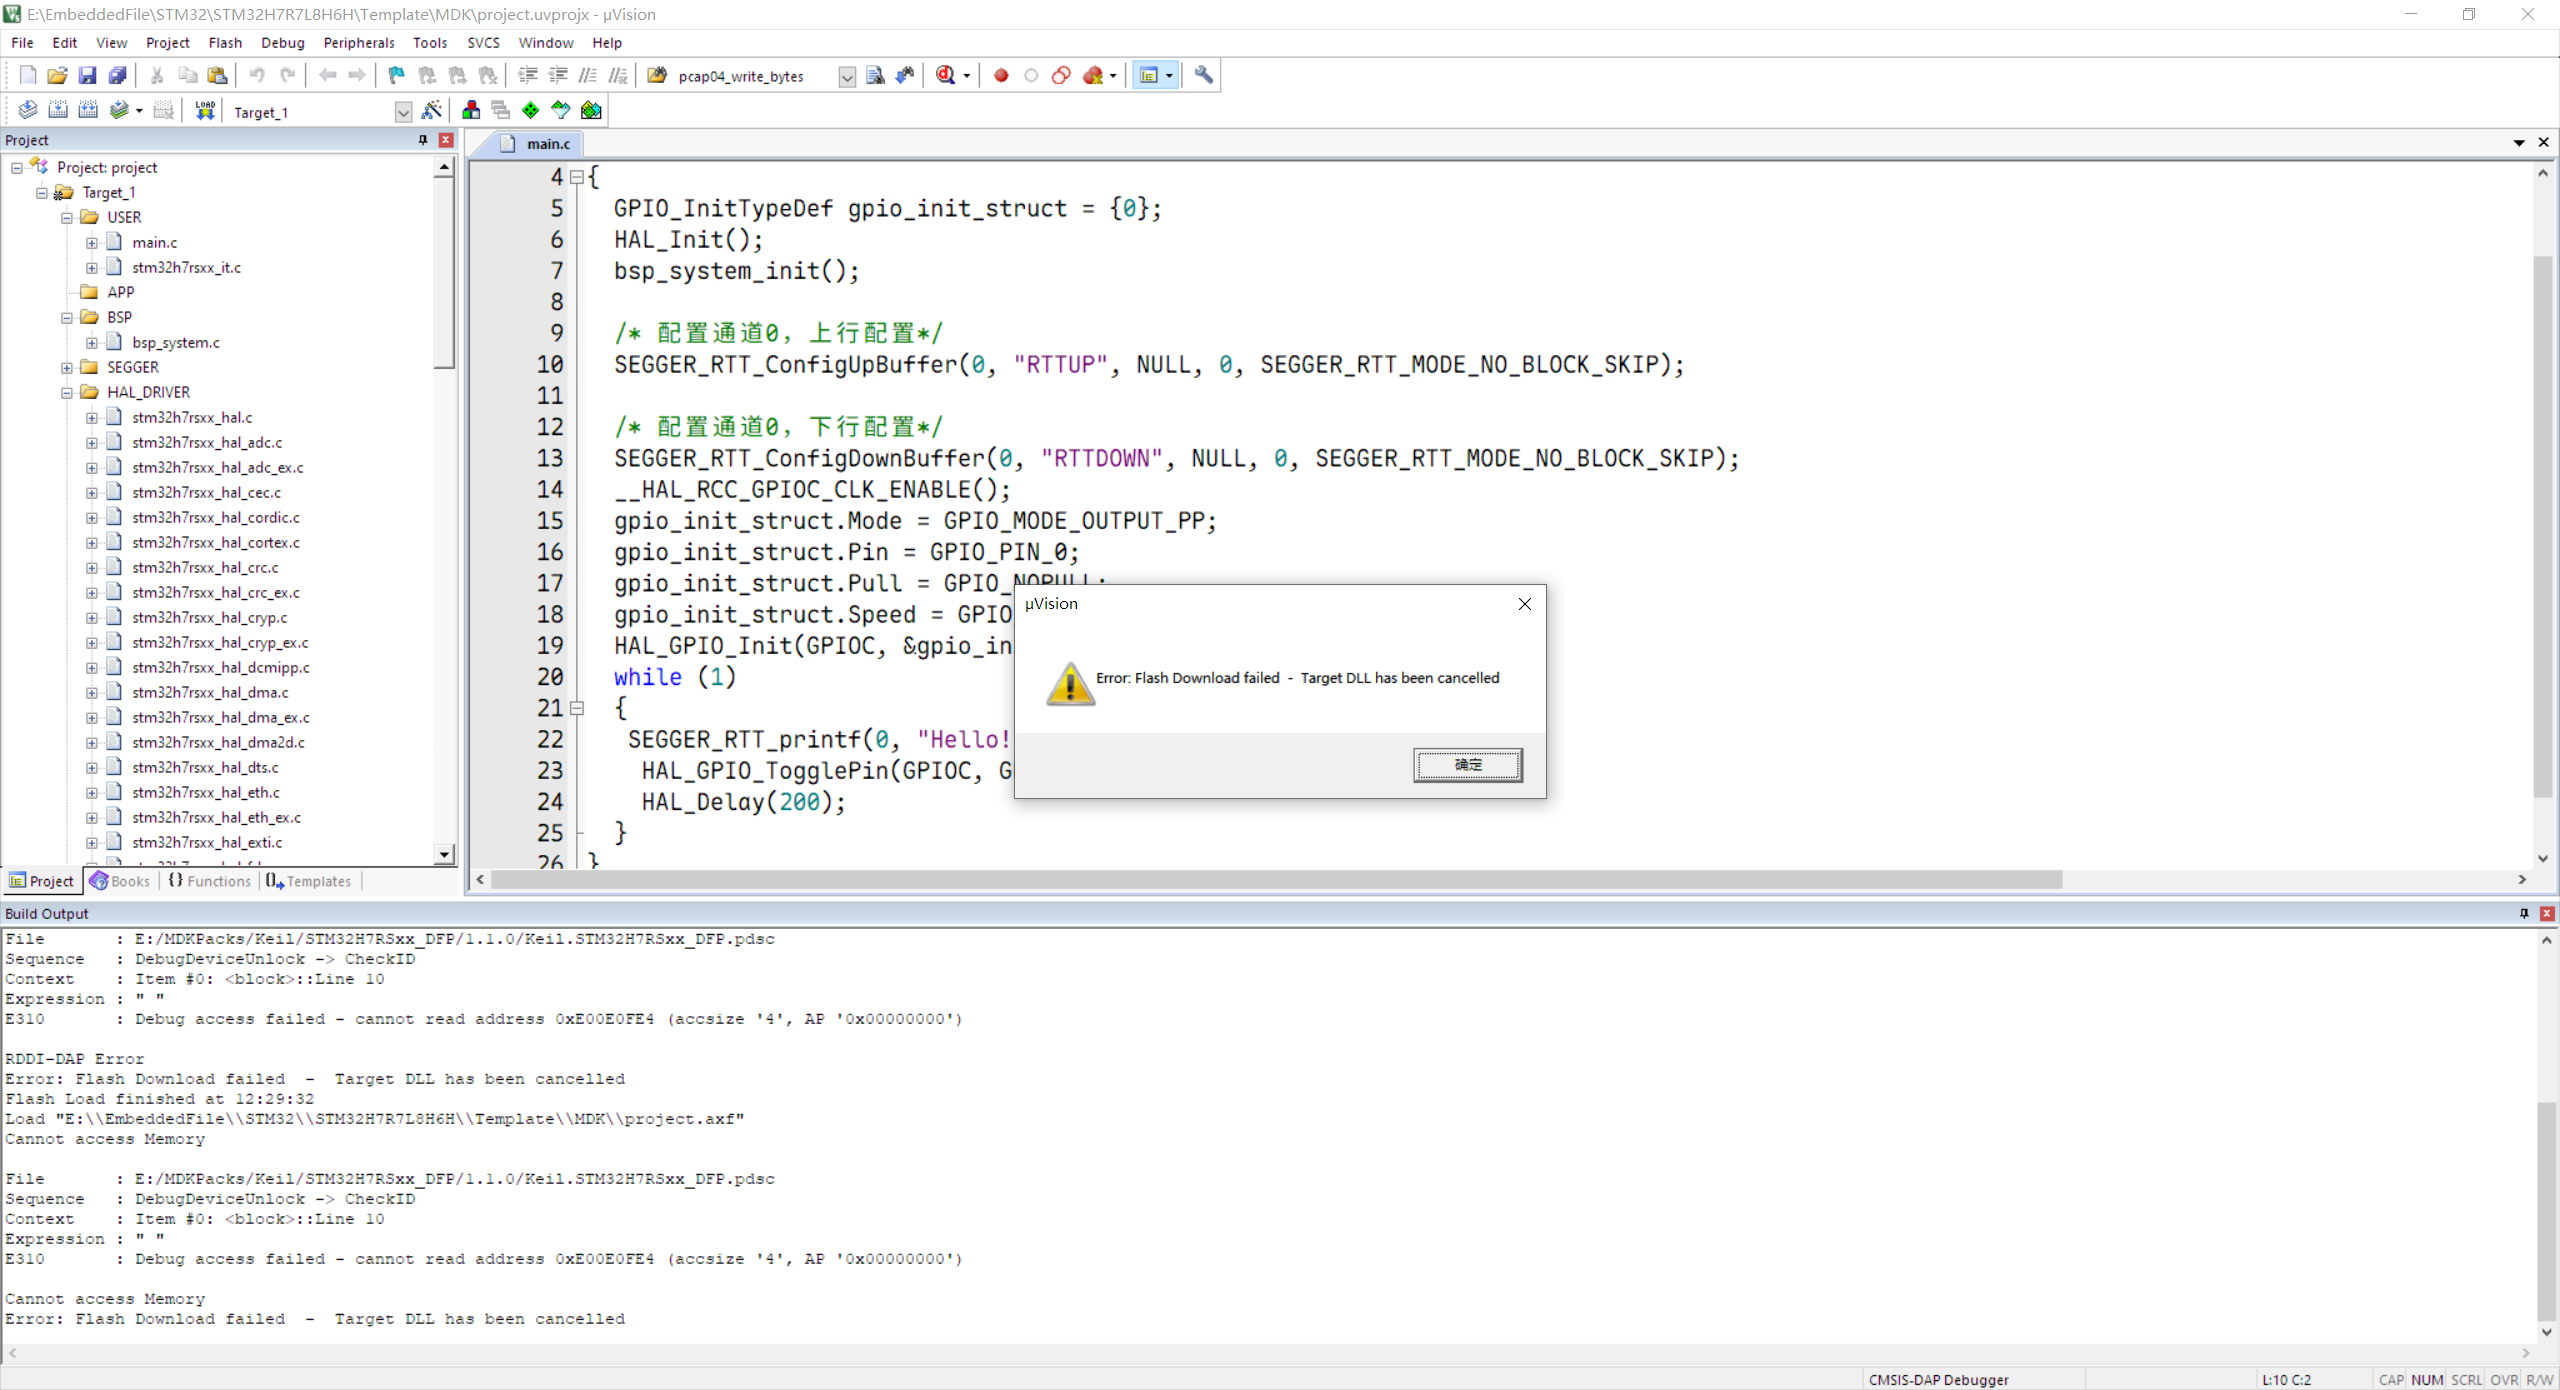
Task: Open the pcap04_write_bytes find dropdown
Action: click(847, 77)
